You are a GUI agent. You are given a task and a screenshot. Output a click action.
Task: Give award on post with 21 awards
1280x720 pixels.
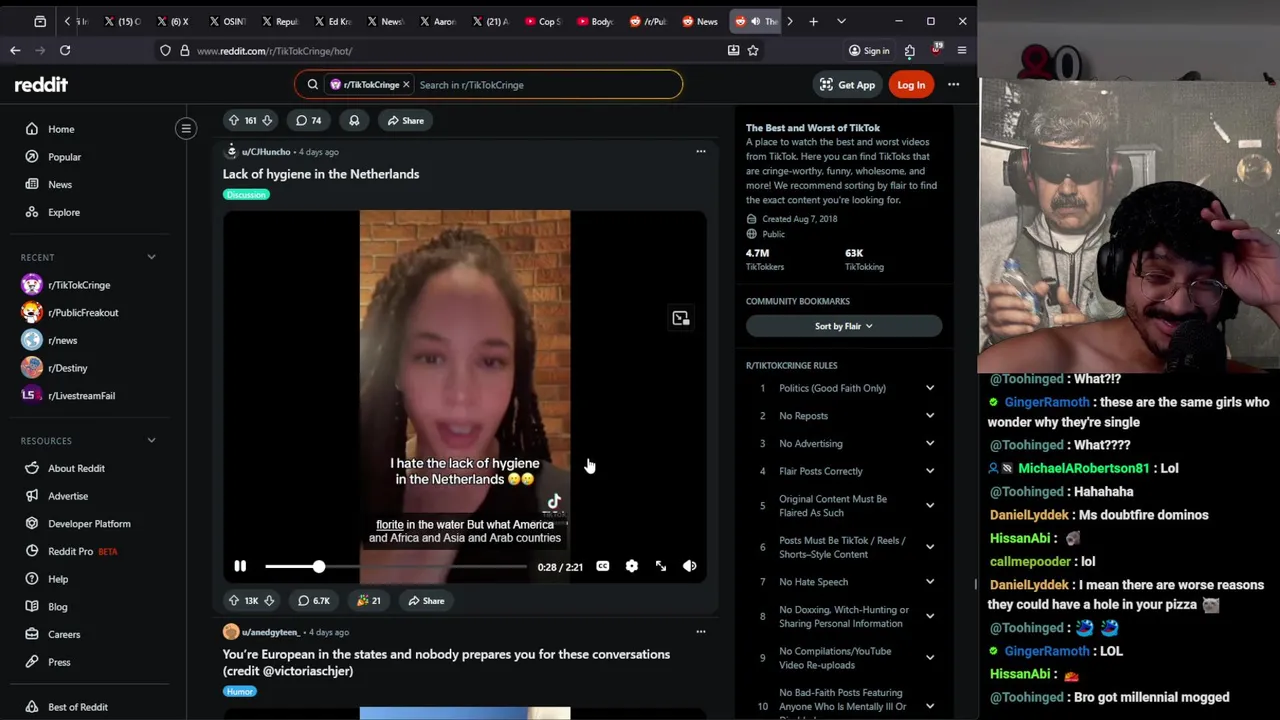point(368,601)
